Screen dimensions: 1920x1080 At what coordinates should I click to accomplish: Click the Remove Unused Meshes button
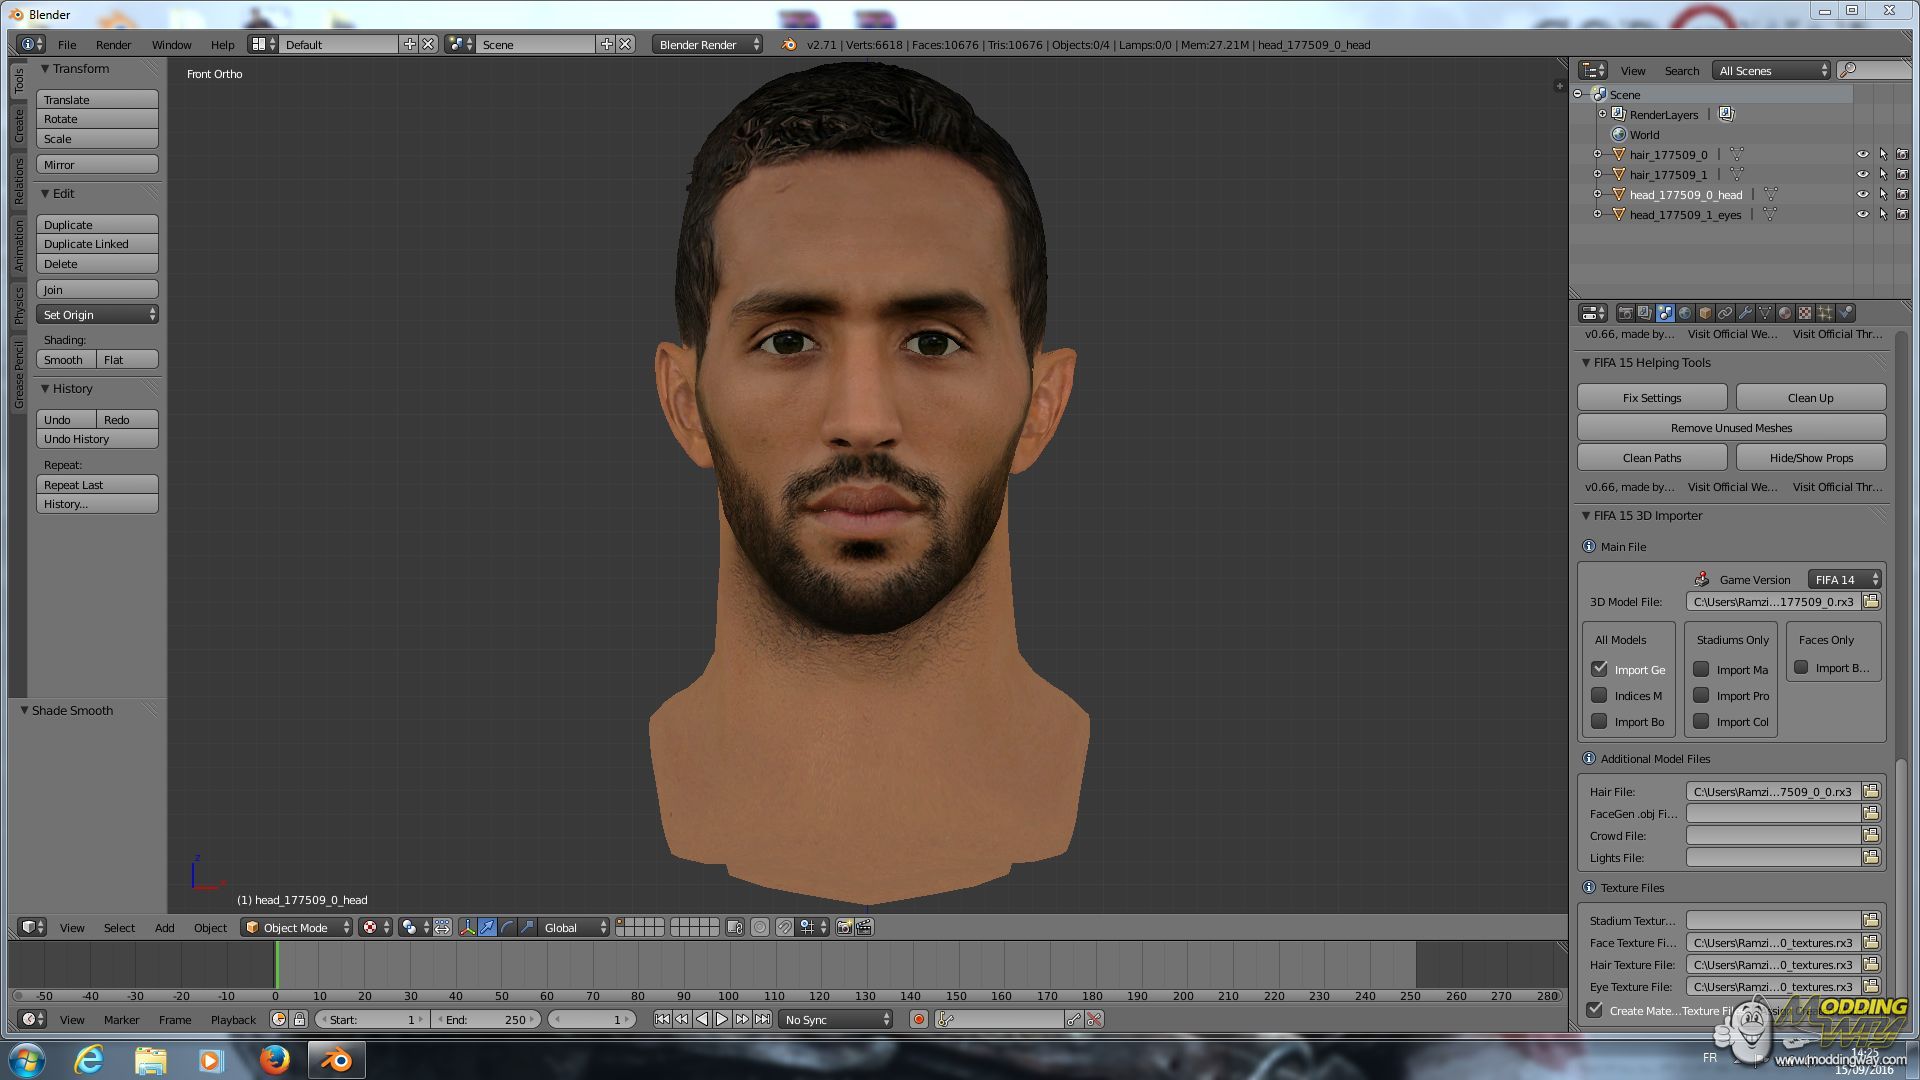(x=1731, y=427)
